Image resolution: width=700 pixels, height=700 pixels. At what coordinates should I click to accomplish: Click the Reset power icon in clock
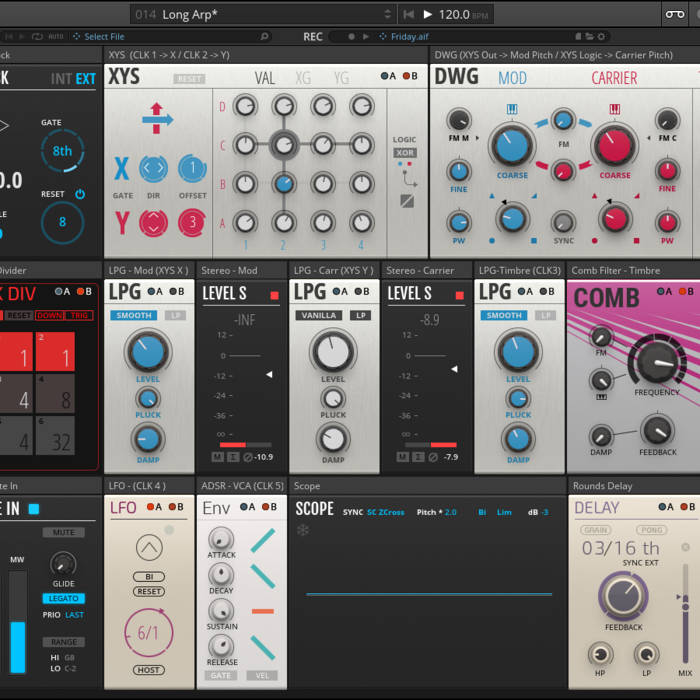click(x=80, y=194)
